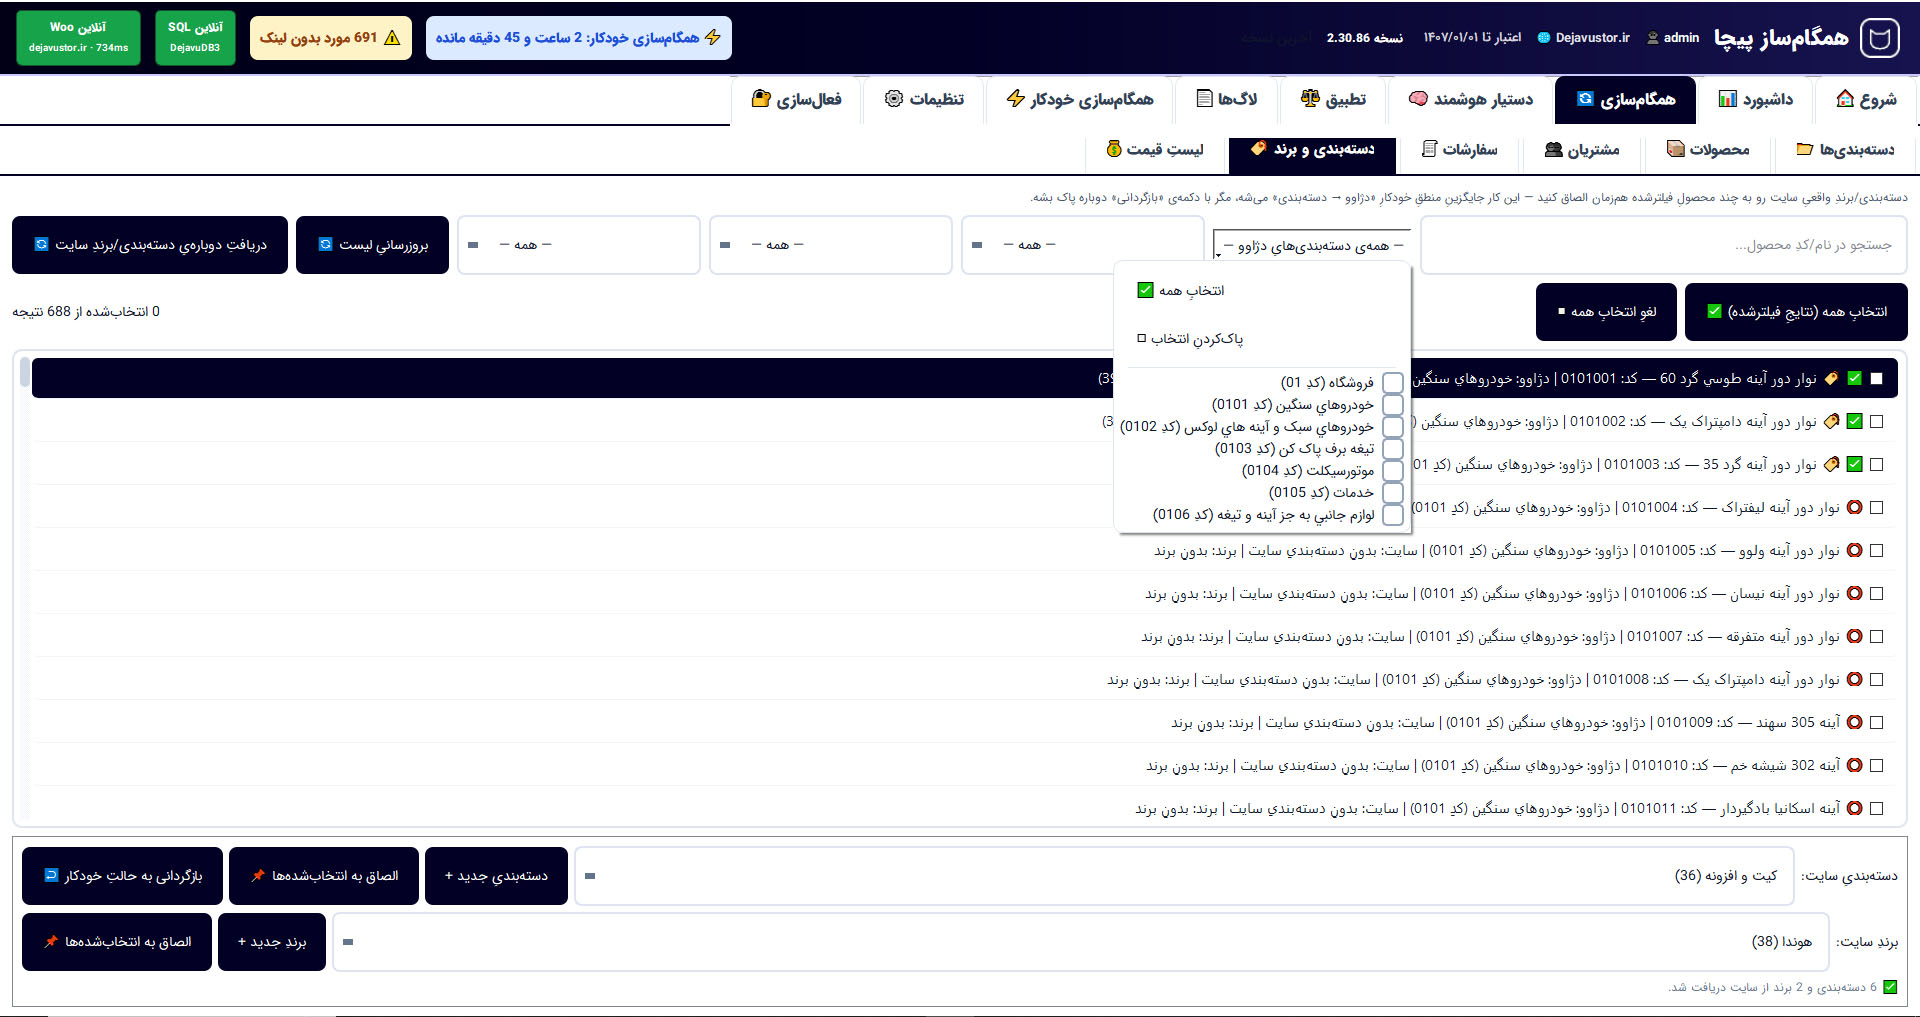Open the لاگ‌ها tab
The width and height of the screenshot is (1920, 1017).
[x=1227, y=99]
